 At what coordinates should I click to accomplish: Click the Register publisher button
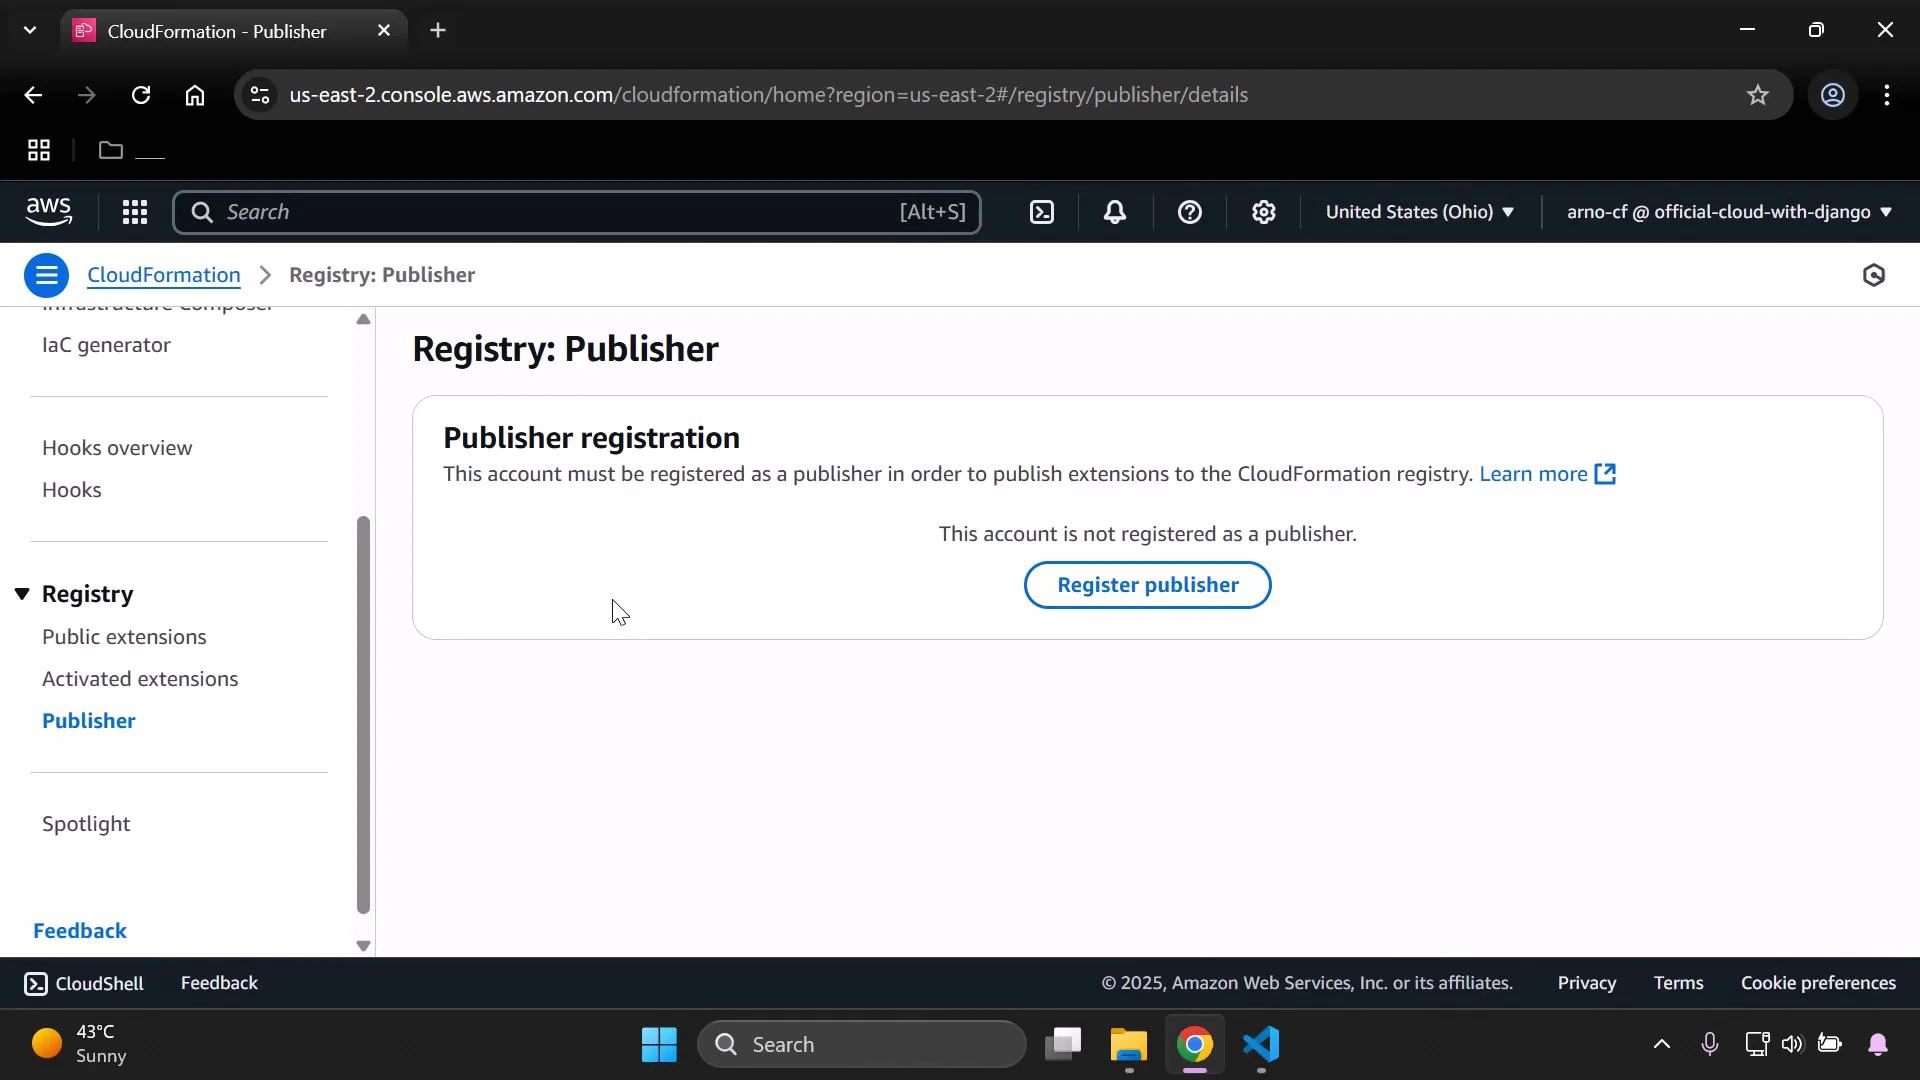tap(1147, 585)
